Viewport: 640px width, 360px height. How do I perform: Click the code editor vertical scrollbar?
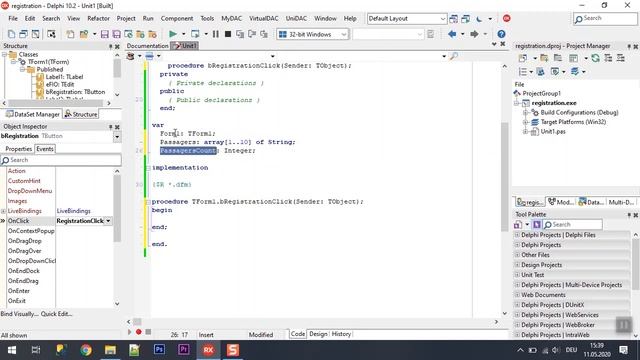pos(505,176)
